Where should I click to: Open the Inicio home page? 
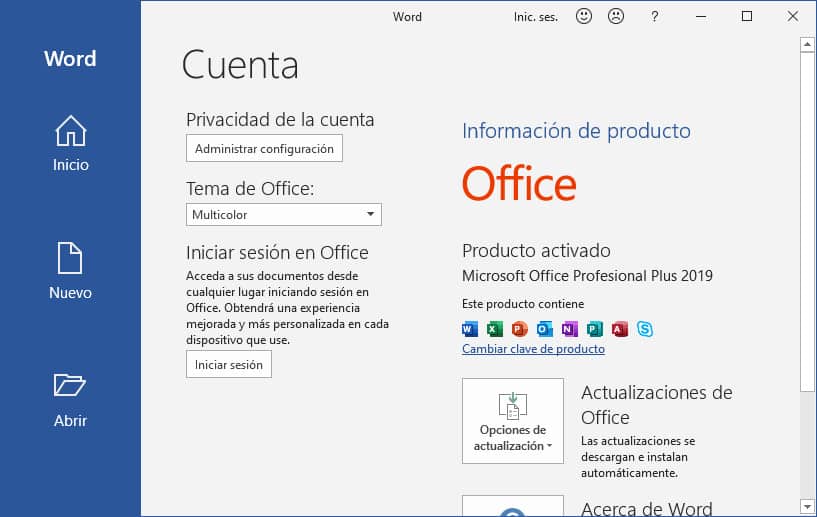click(x=70, y=144)
